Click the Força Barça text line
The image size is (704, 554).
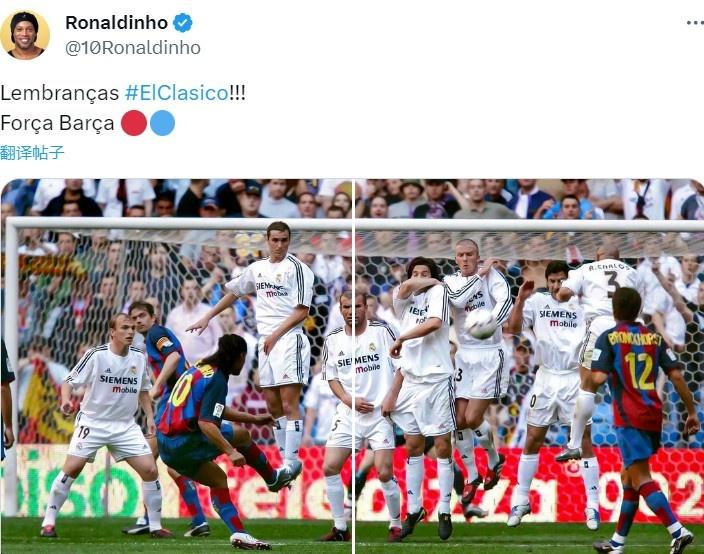57,123
